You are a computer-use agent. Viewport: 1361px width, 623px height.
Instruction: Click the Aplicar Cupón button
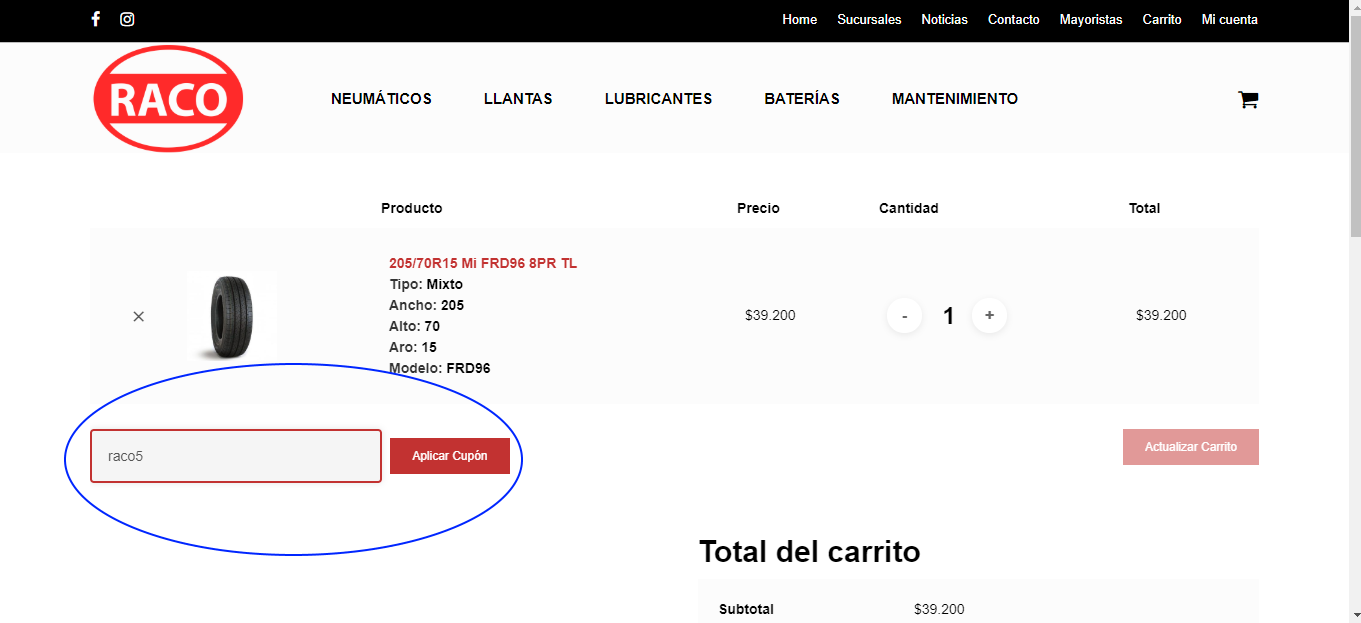(x=450, y=456)
